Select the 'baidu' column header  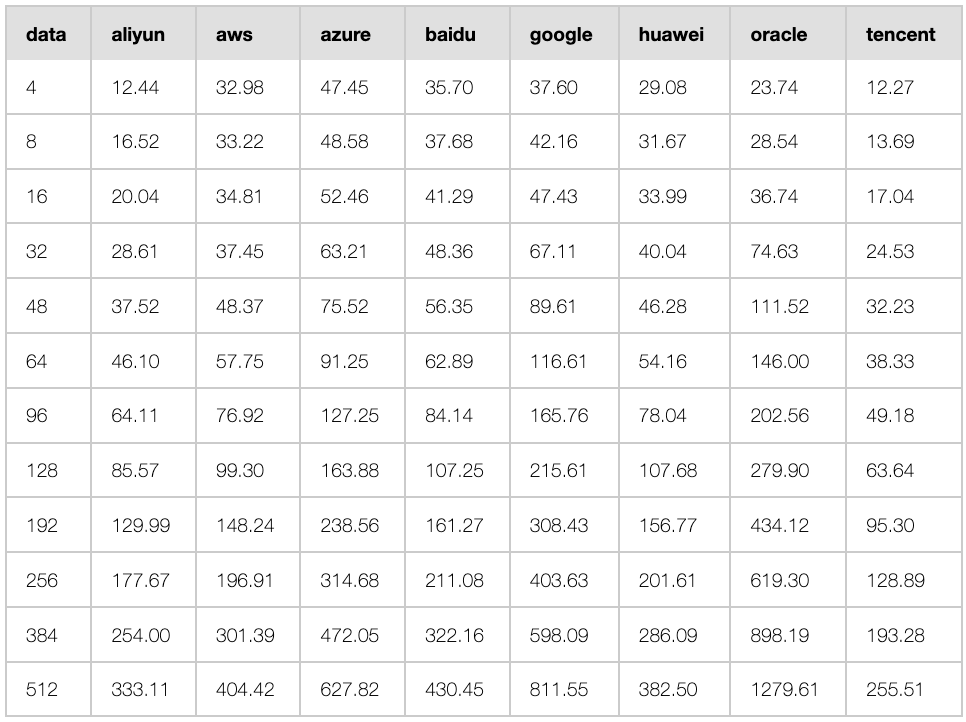[x=457, y=34]
